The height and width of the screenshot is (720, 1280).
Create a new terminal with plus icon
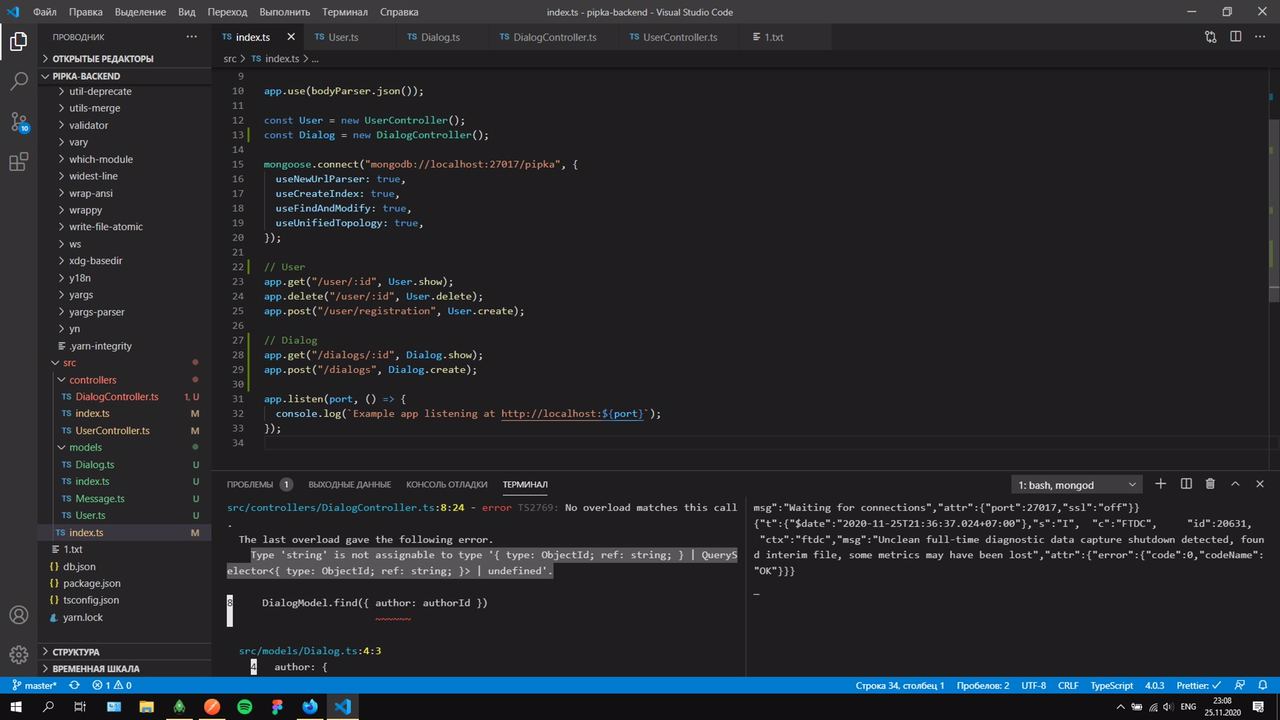[1160, 484]
